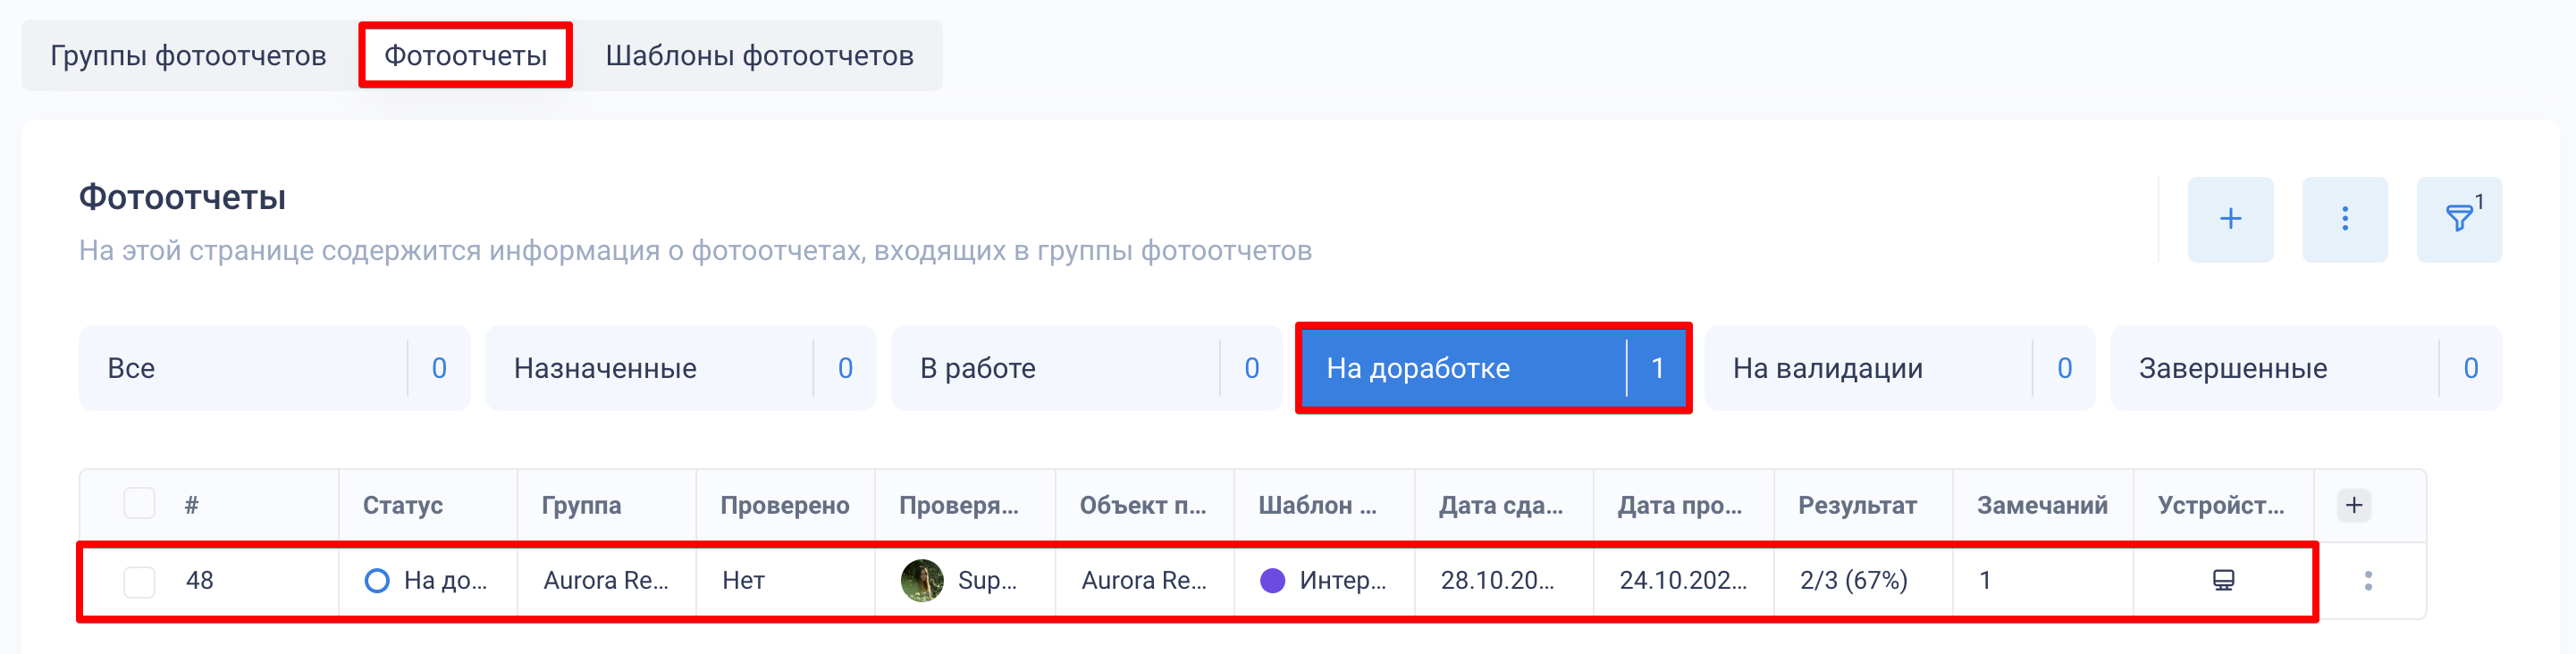Open the Шаблоны фотоотчетов tab
2576x654 pixels.
pyautogui.click(x=759, y=55)
